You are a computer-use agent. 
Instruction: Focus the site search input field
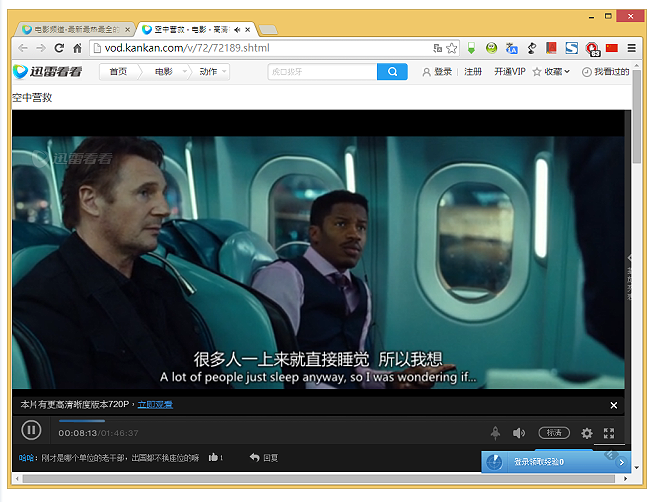(322, 72)
